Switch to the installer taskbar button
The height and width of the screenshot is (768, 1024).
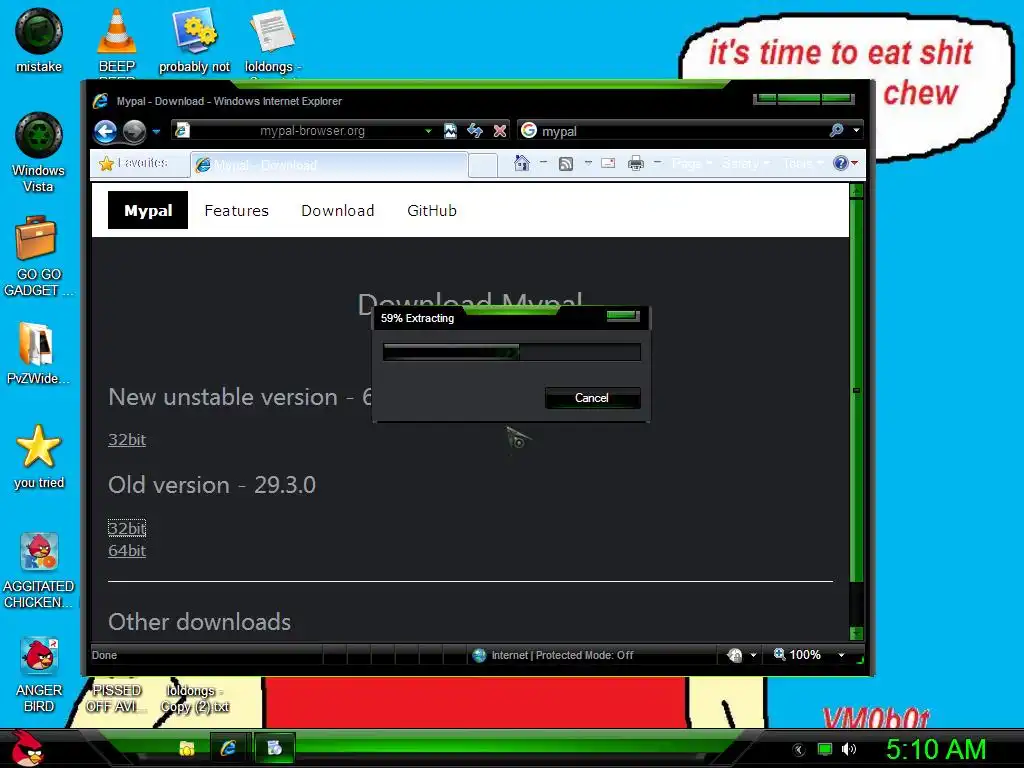click(275, 748)
